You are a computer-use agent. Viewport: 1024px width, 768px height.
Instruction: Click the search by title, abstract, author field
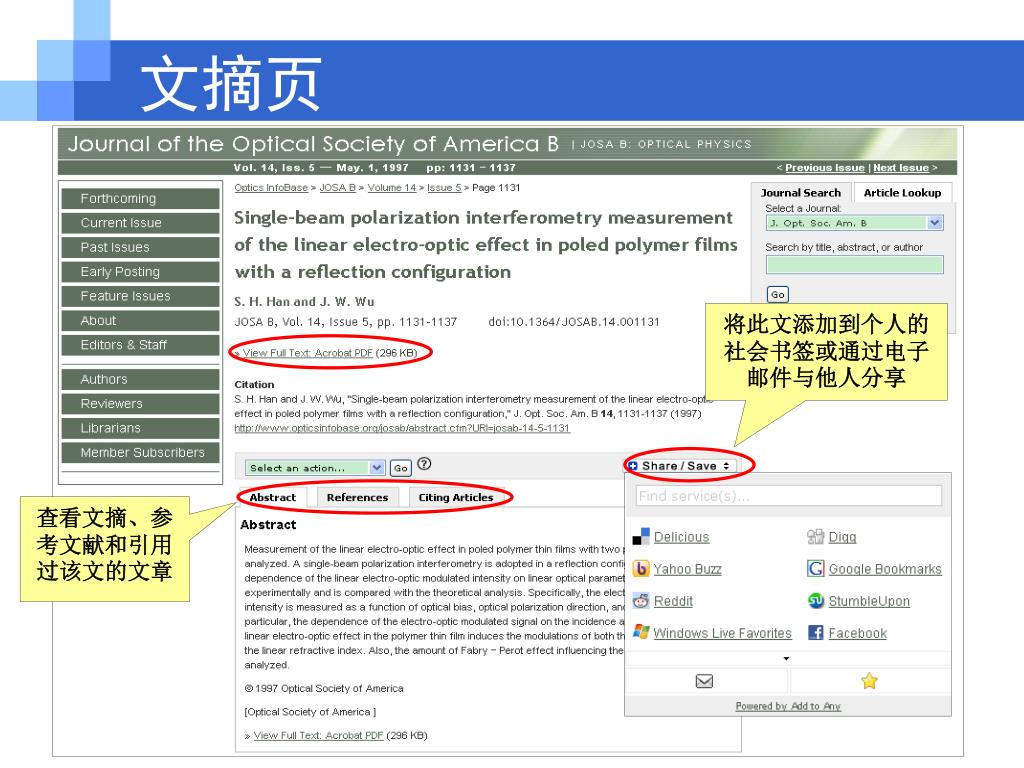point(854,264)
